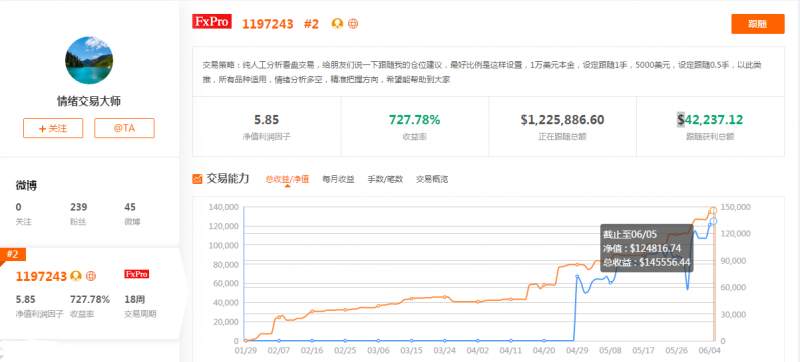
Task: Click the orange 跟随 follow button
Action: [x=758, y=24]
